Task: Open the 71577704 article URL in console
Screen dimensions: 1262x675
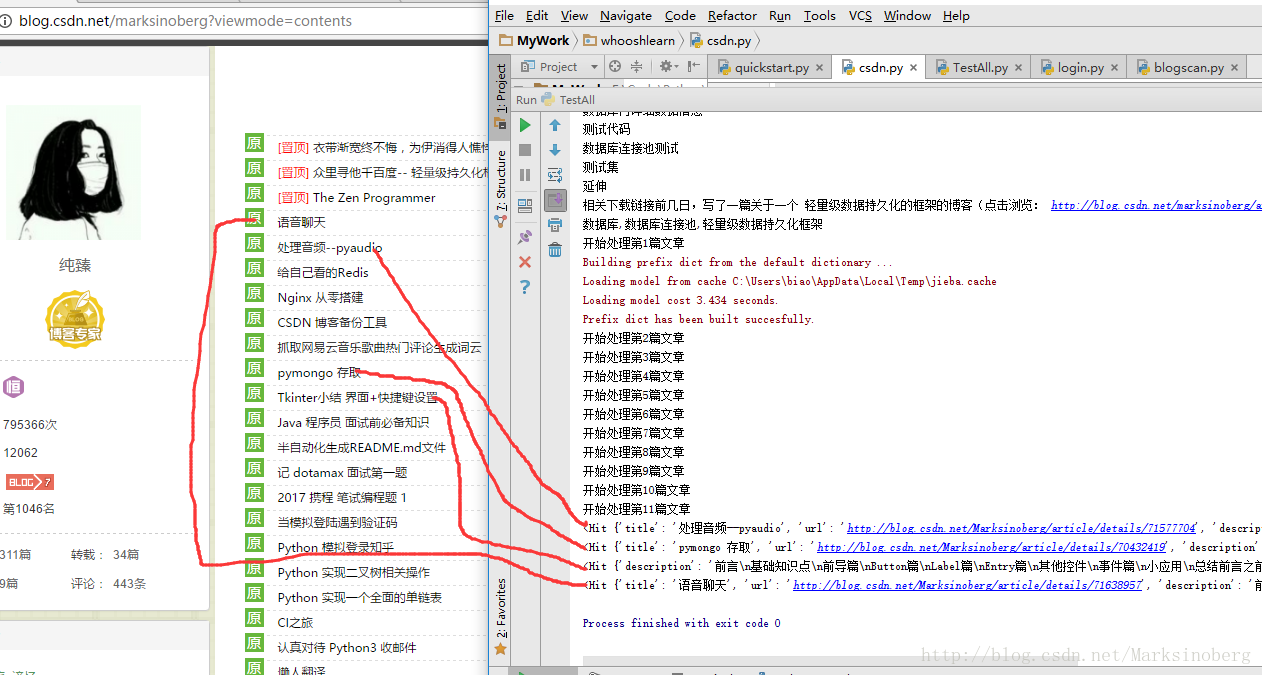Action: (x=1021, y=528)
